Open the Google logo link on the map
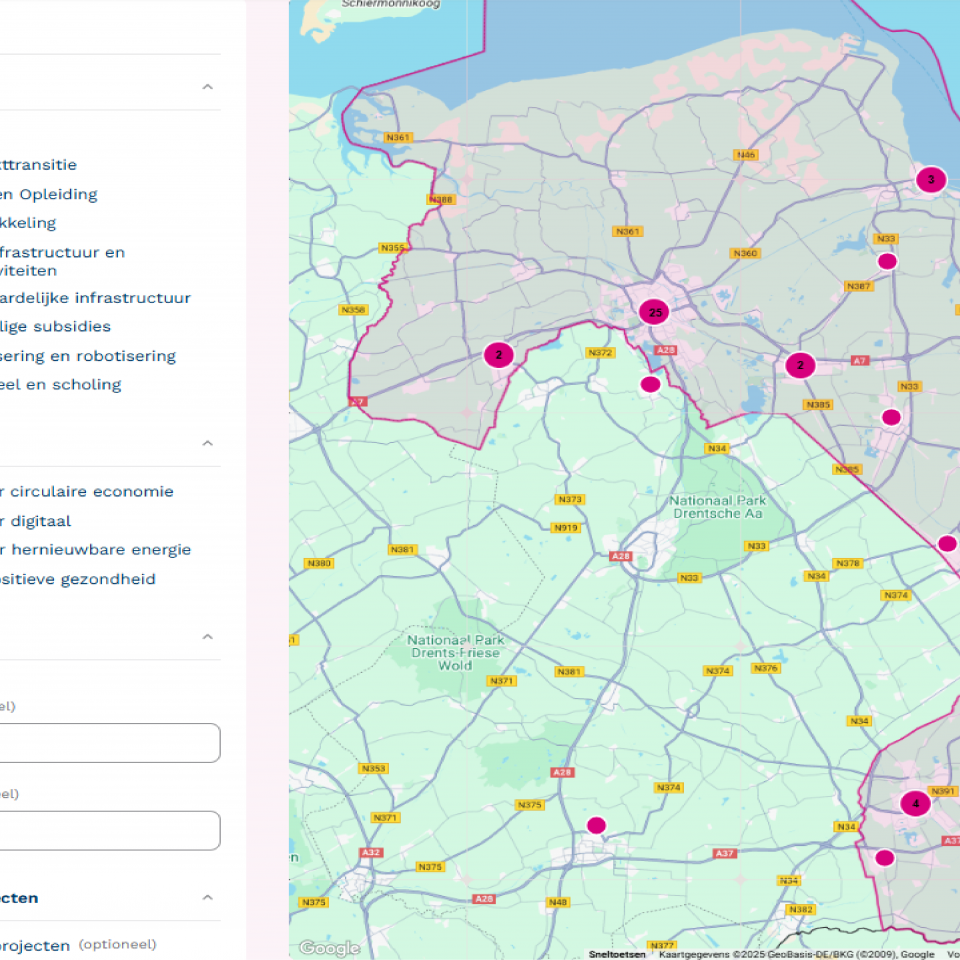This screenshot has height=960, width=960. (329, 948)
